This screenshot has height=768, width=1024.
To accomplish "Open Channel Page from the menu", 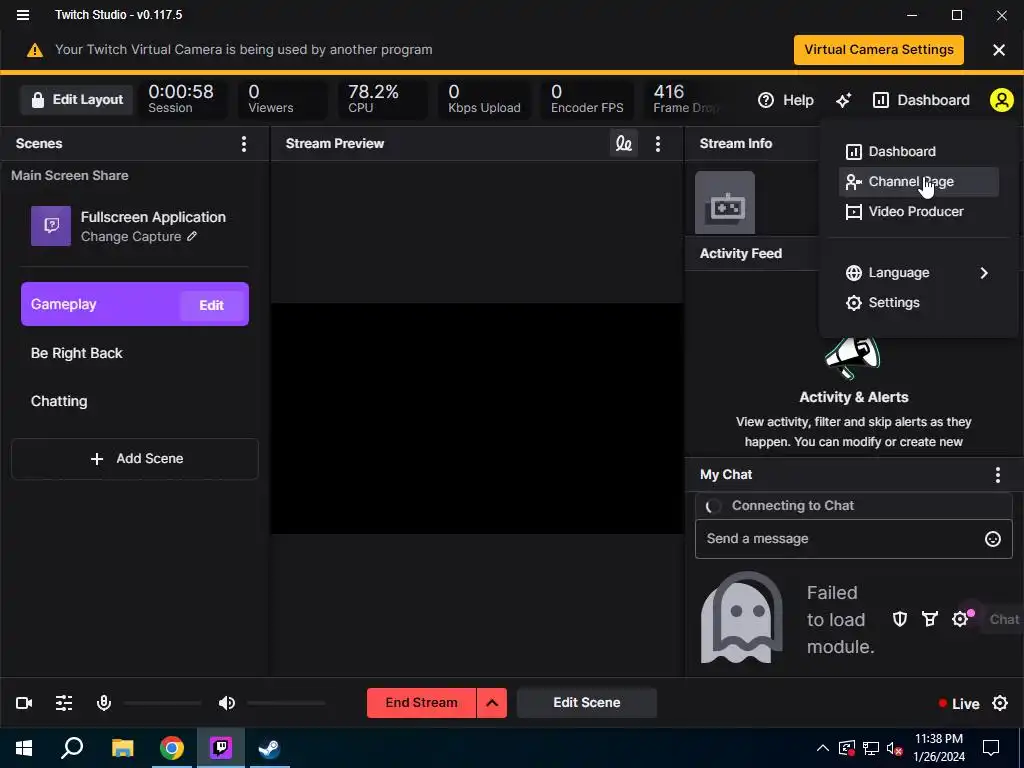I will click(x=919, y=182).
